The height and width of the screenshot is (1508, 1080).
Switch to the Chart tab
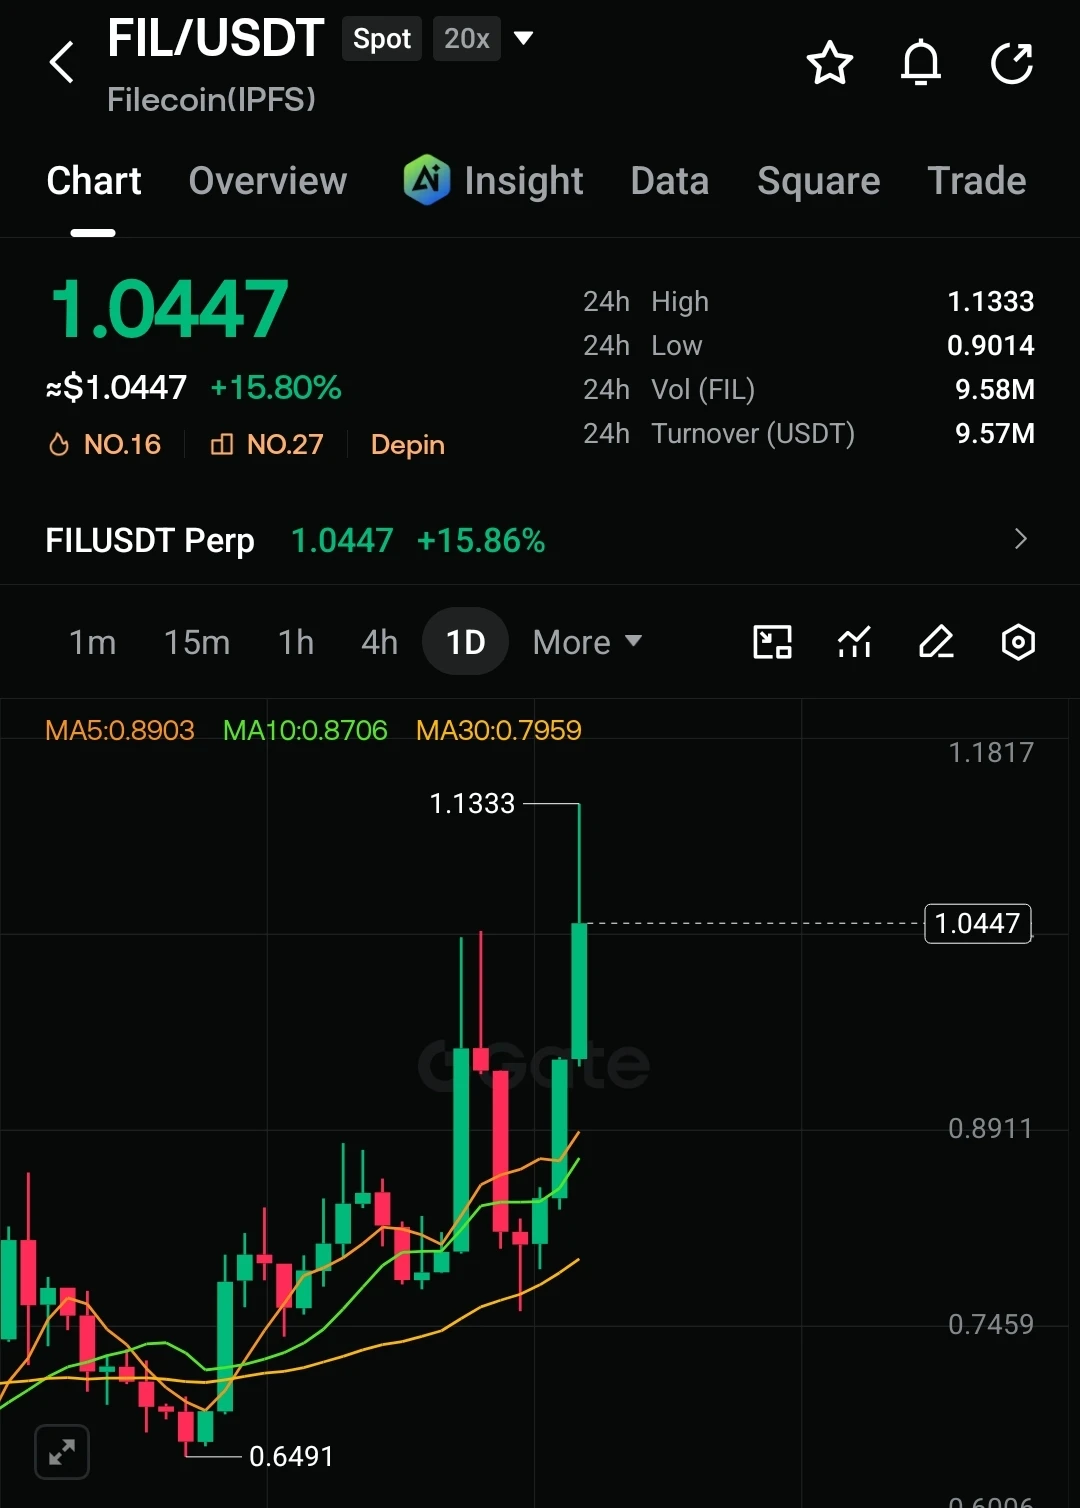[x=94, y=181]
